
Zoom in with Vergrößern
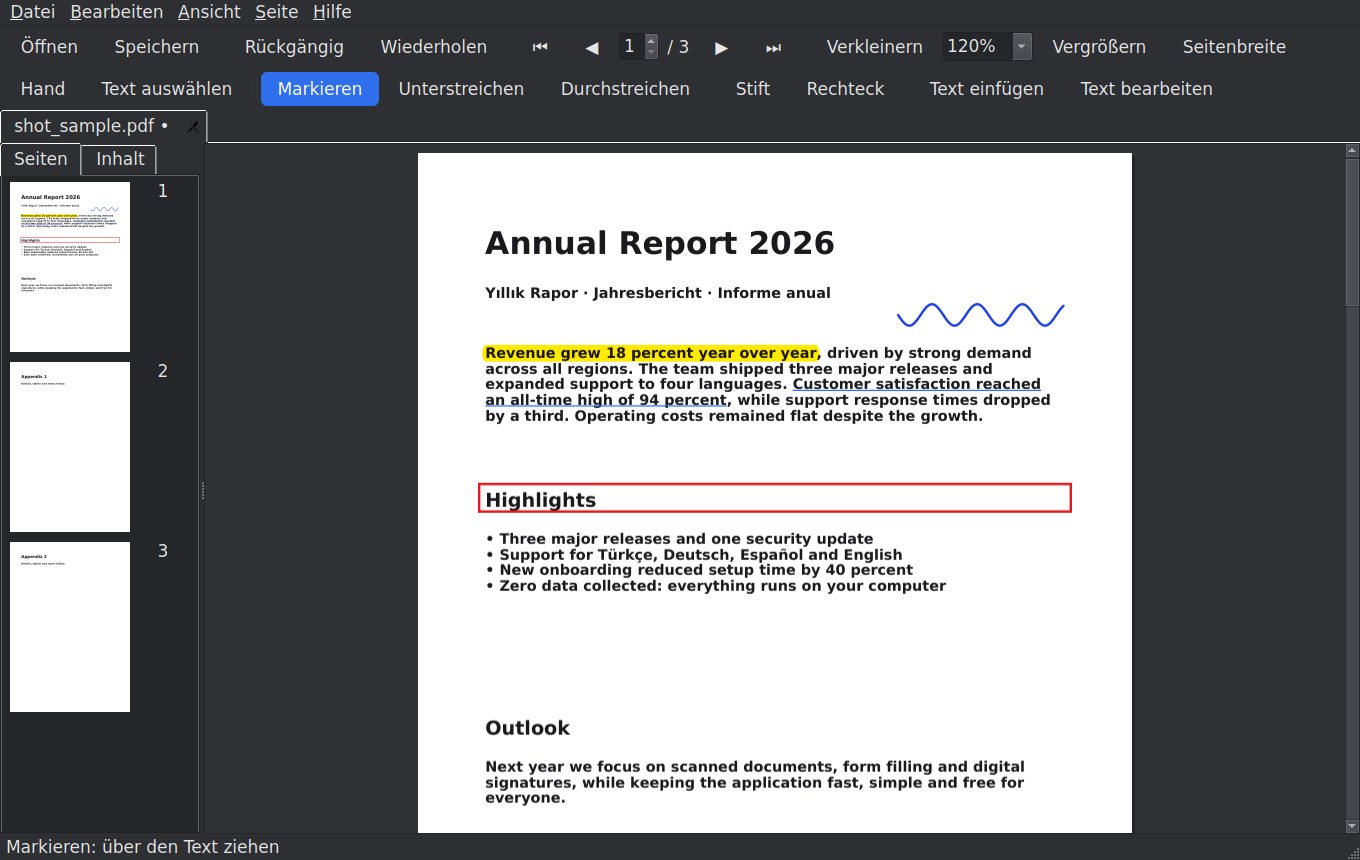point(1099,47)
